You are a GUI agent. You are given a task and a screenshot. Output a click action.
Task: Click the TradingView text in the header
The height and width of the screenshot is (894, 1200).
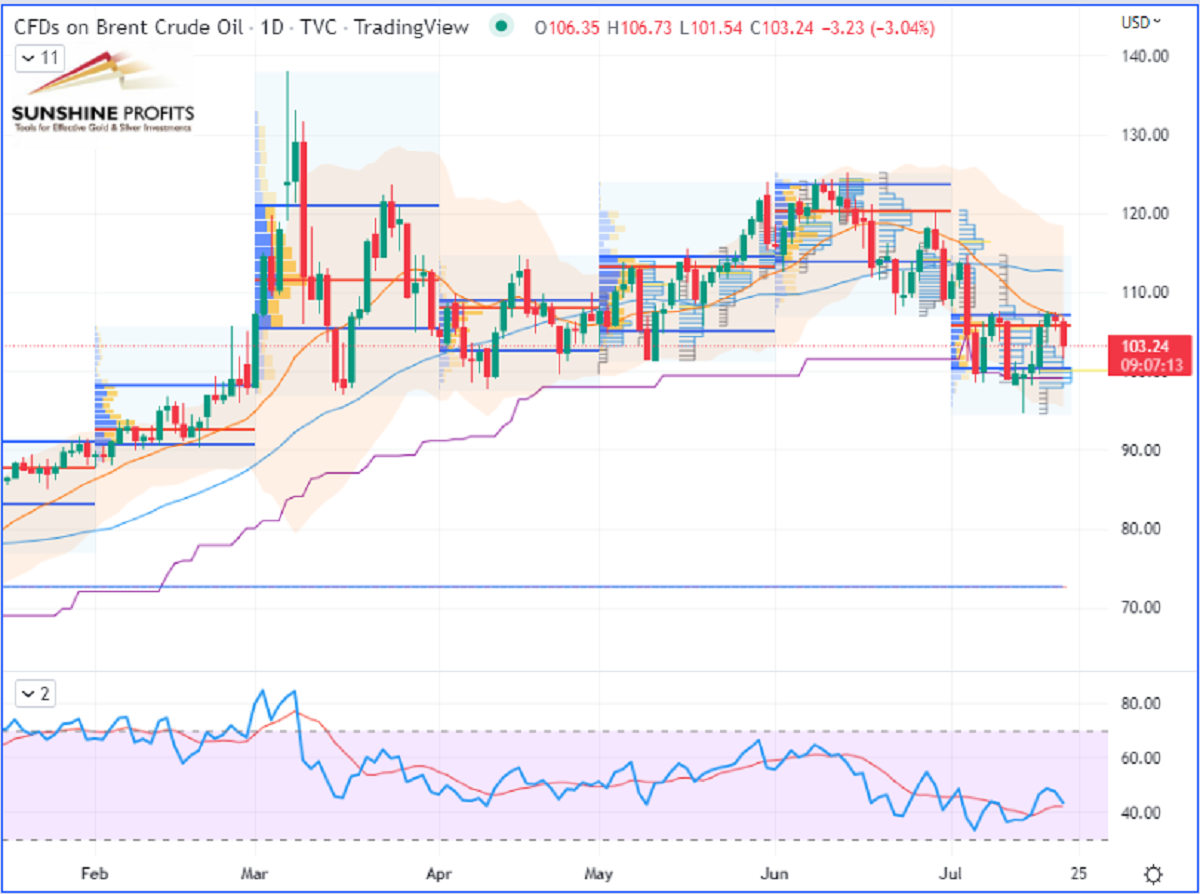point(421,28)
